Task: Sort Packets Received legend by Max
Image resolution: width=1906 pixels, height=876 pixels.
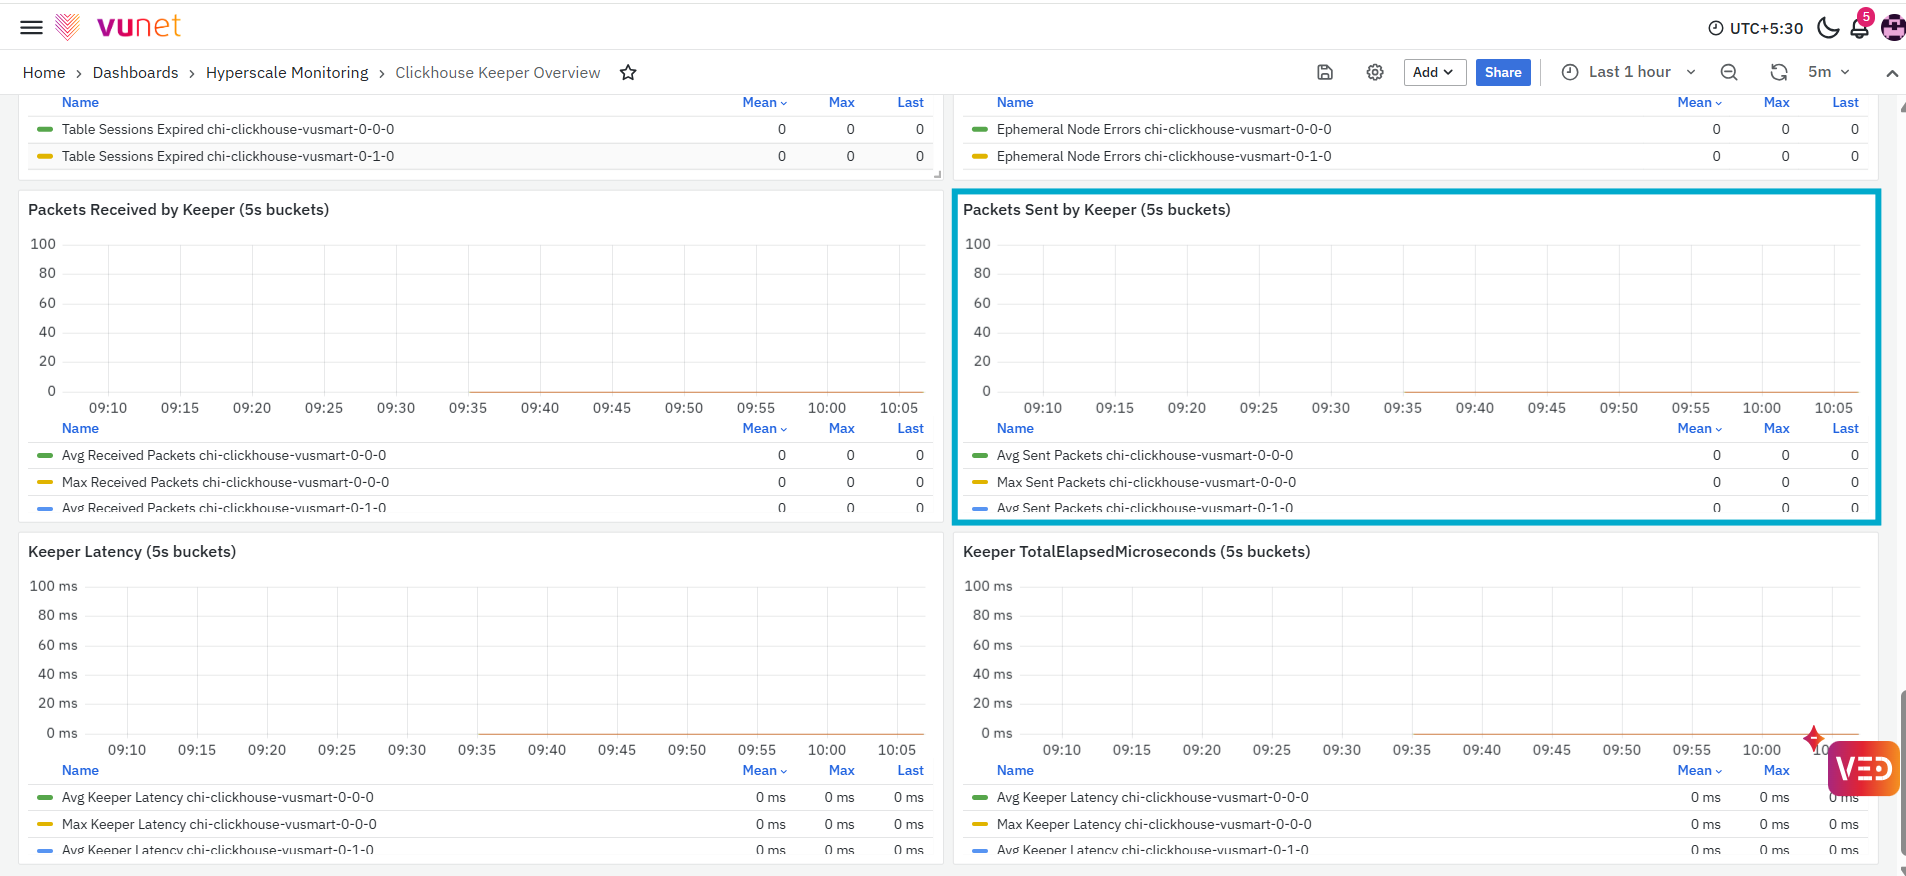Action: coord(842,428)
